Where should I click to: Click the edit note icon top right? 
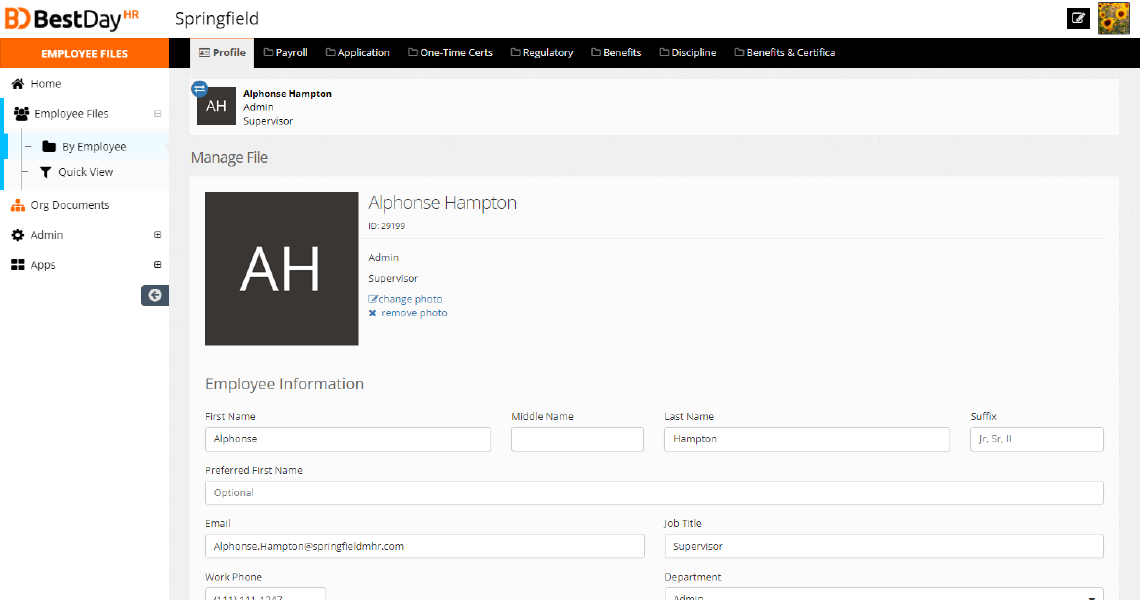pos(1078,18)
